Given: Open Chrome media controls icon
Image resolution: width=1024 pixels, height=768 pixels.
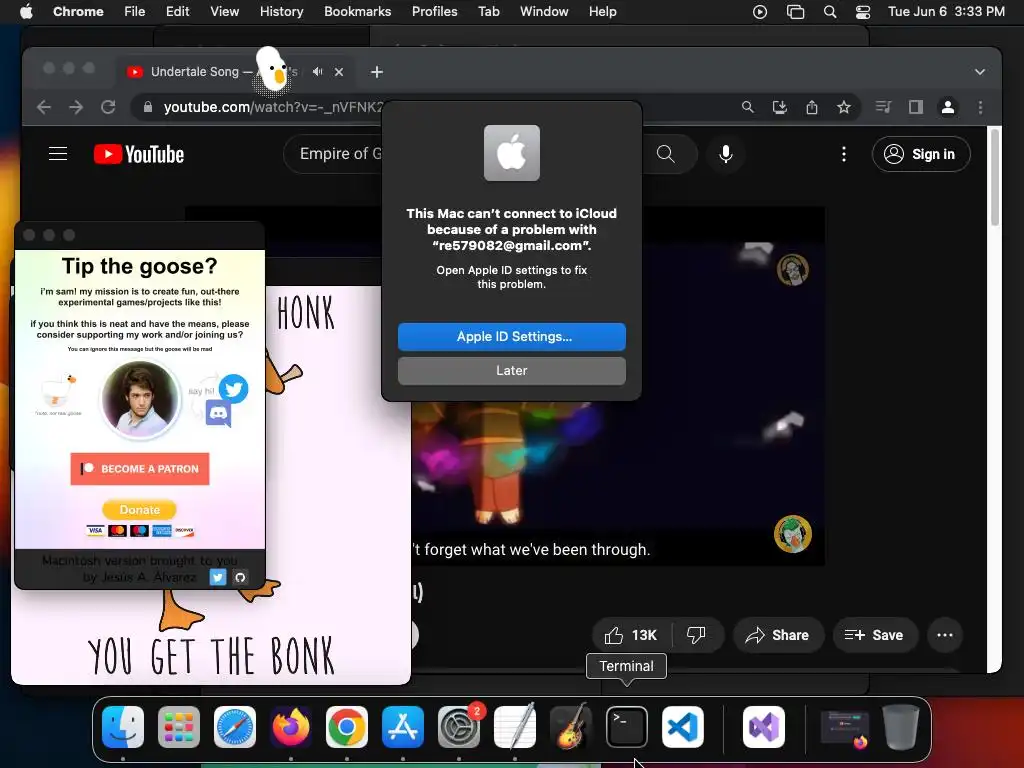Looking at the screenshot, I should pos(883,107).
